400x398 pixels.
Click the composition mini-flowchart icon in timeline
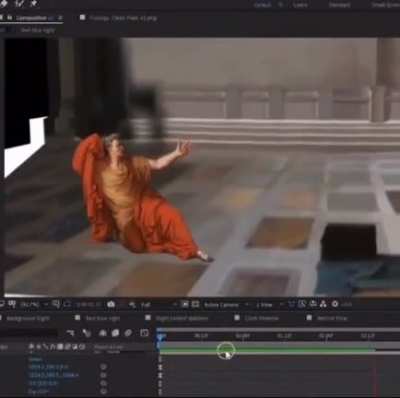click(70, 333)
